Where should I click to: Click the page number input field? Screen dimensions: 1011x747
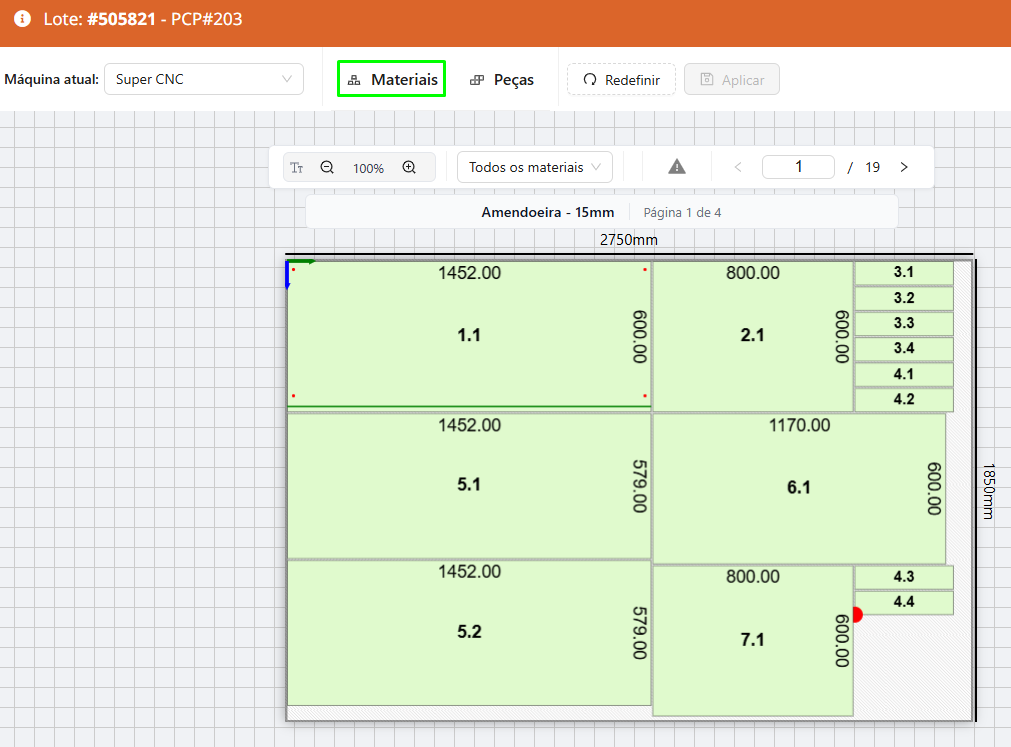(x=798, y=167)
